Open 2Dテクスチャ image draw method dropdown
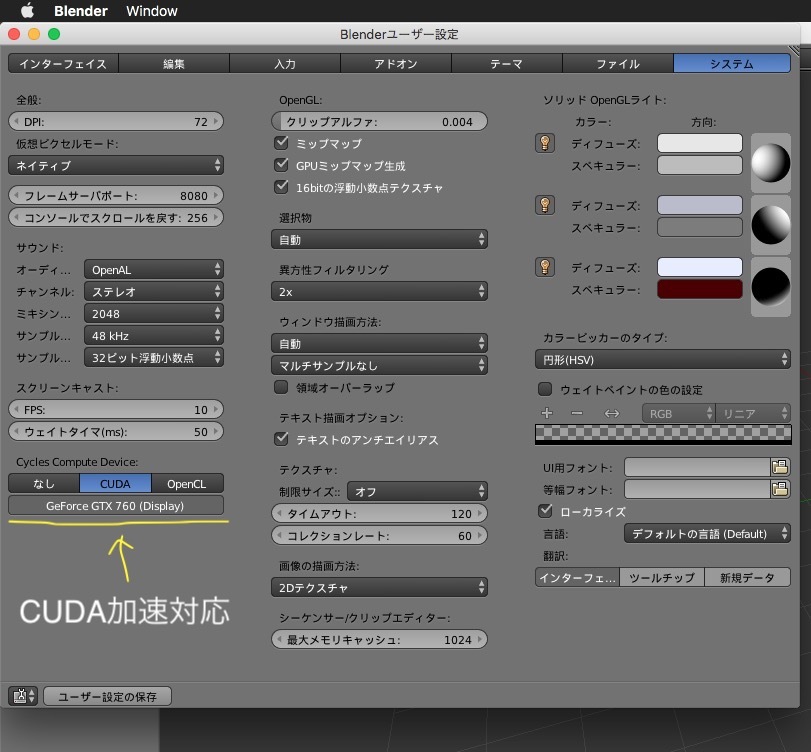The height and width of the screenshot is (752, 811). pos(379,588)
